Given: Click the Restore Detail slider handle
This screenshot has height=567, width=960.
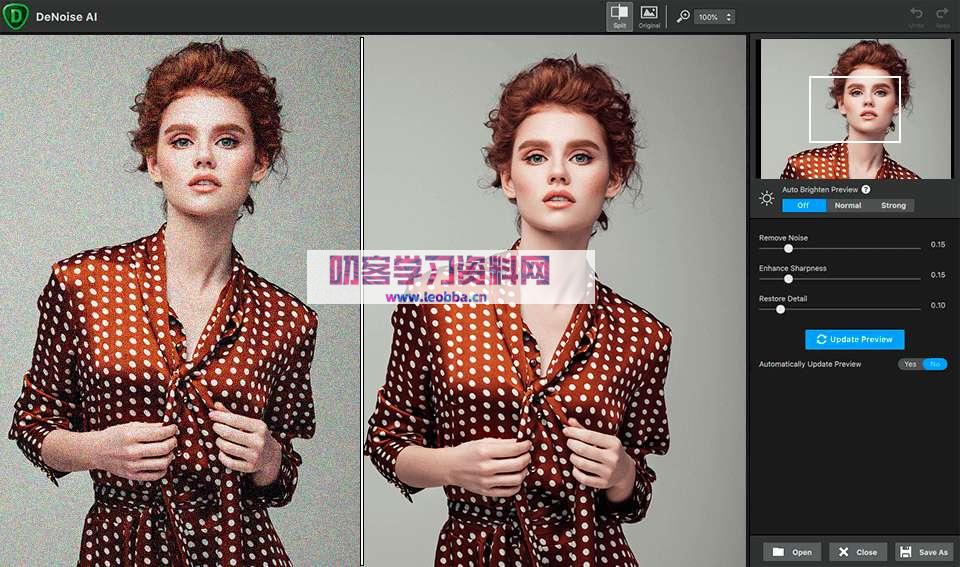Looking at the screenshot, I should coord(781,310).
